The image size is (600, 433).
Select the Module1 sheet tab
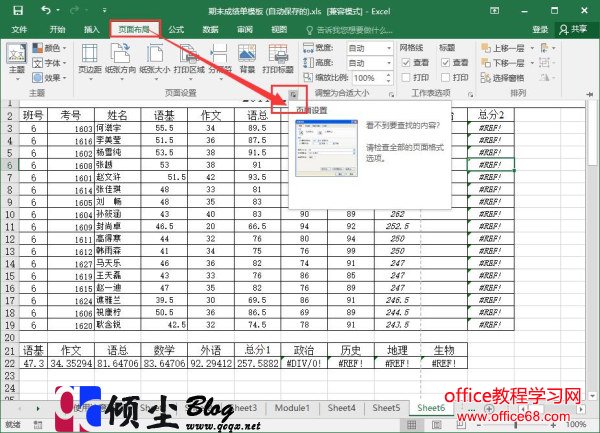(292, 408)
